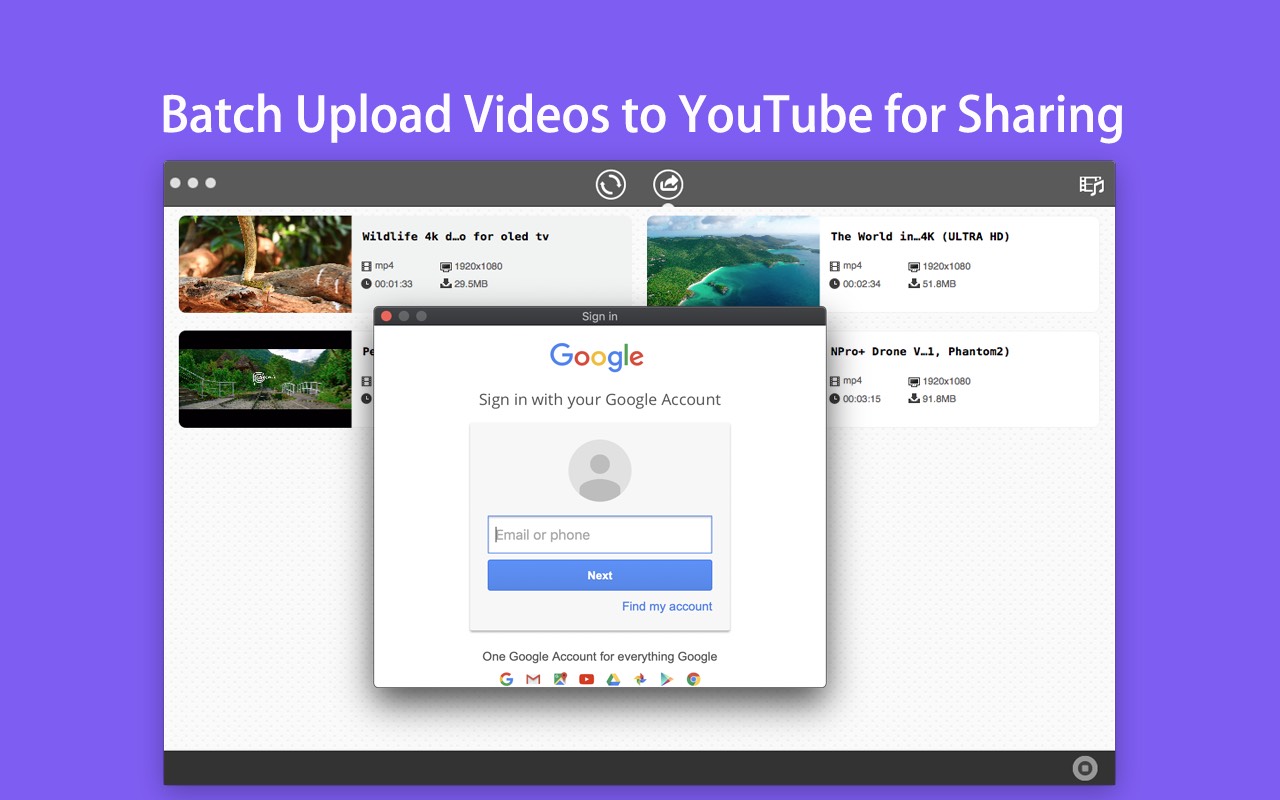Viewport: 1280px width, 800px height.
Task: Click the 00:02:34 duration text
Action: [862, 284]
